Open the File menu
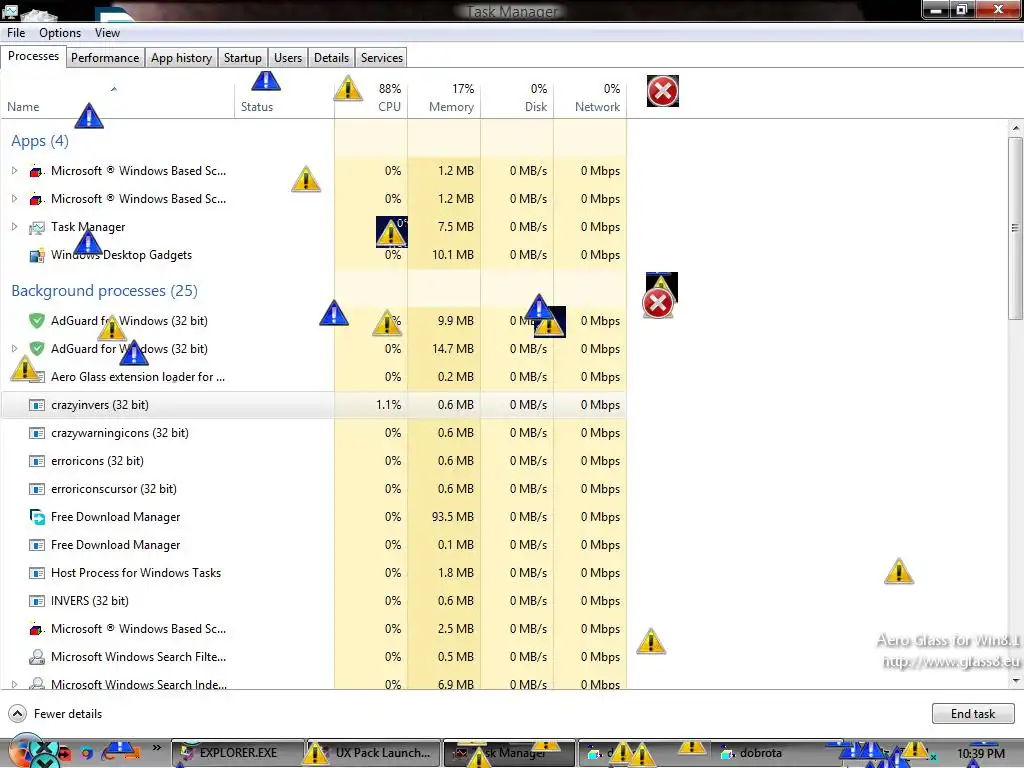The image size is (1024, 768). pyautogui.click(x=16, y=33)
